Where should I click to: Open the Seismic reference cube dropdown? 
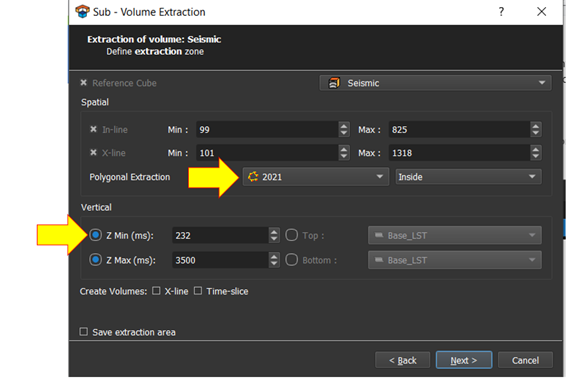pos(435,83)
